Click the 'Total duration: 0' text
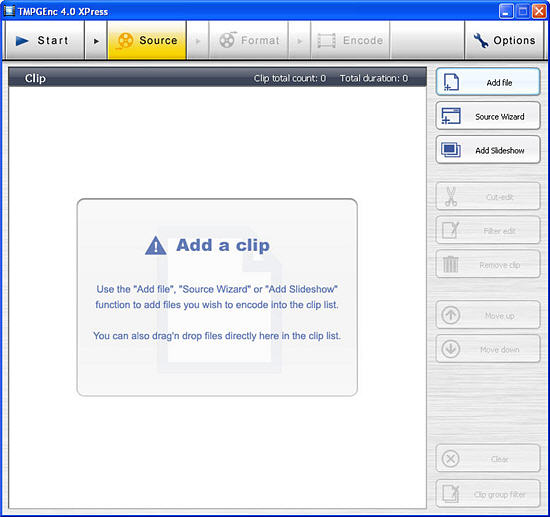This screenshot has width=550, height=517. click(374, 78)
